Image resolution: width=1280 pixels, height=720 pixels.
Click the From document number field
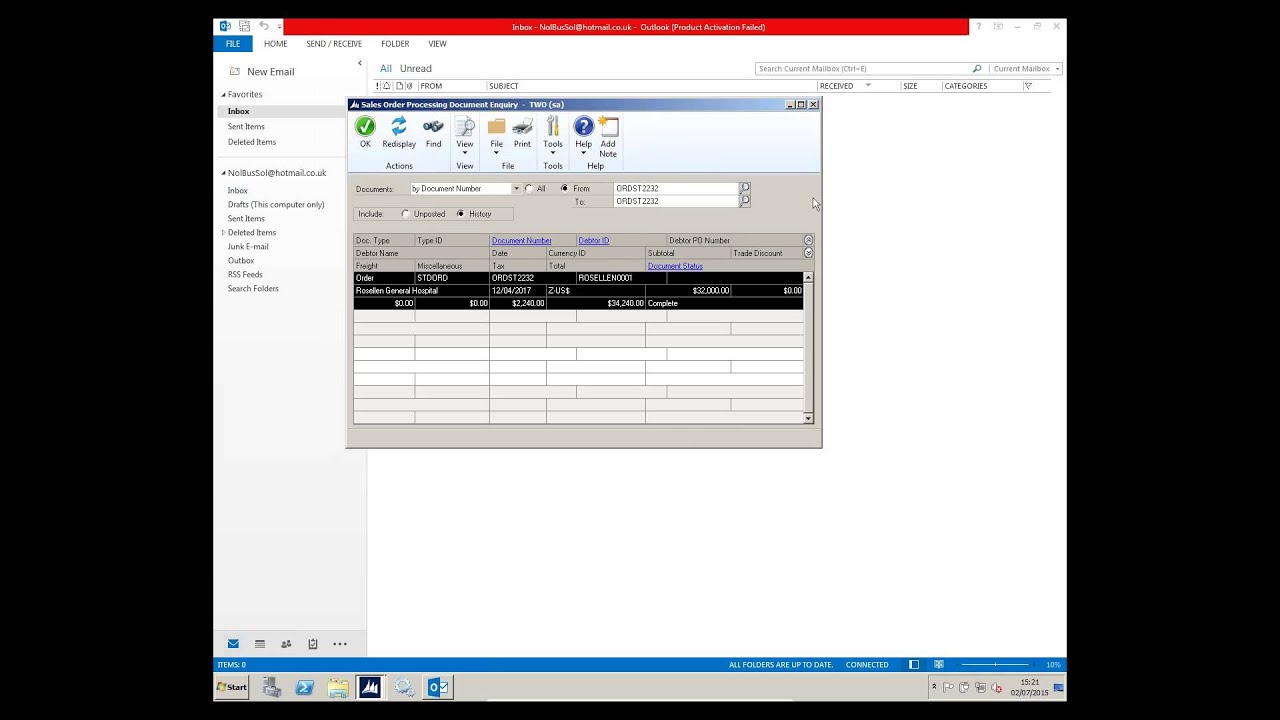click(676, 188)
